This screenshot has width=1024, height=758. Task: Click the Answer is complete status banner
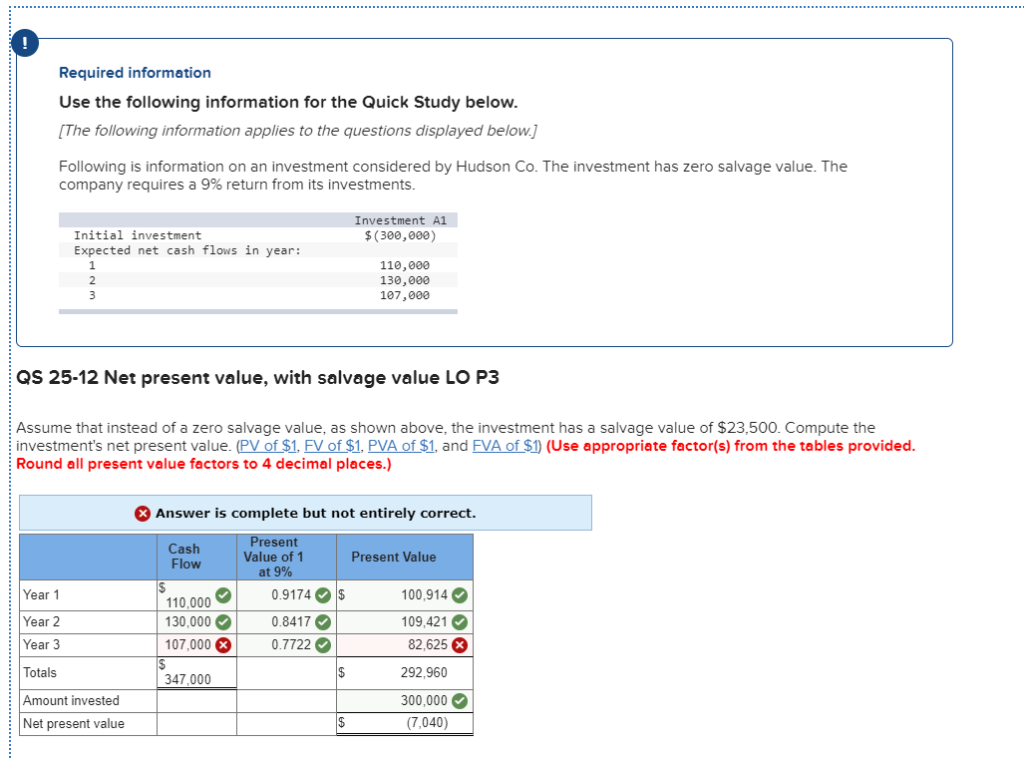pyautogui.click(x=330, y=512)
